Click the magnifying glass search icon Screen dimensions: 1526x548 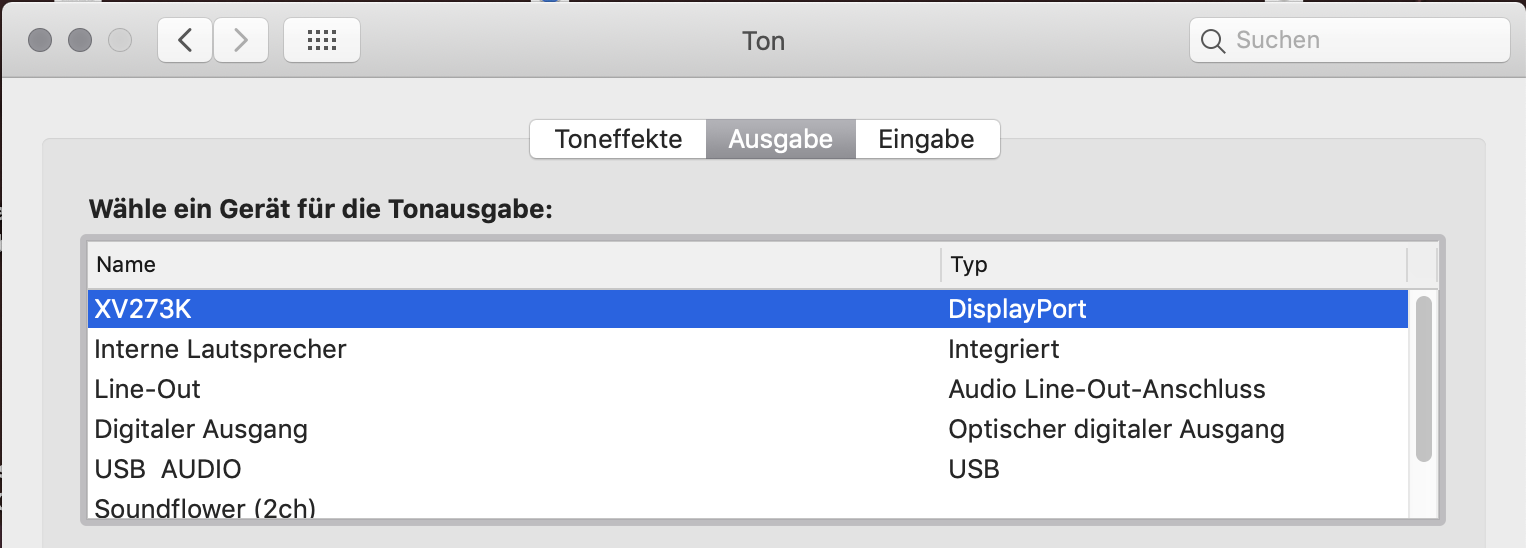click(1213, 41)
